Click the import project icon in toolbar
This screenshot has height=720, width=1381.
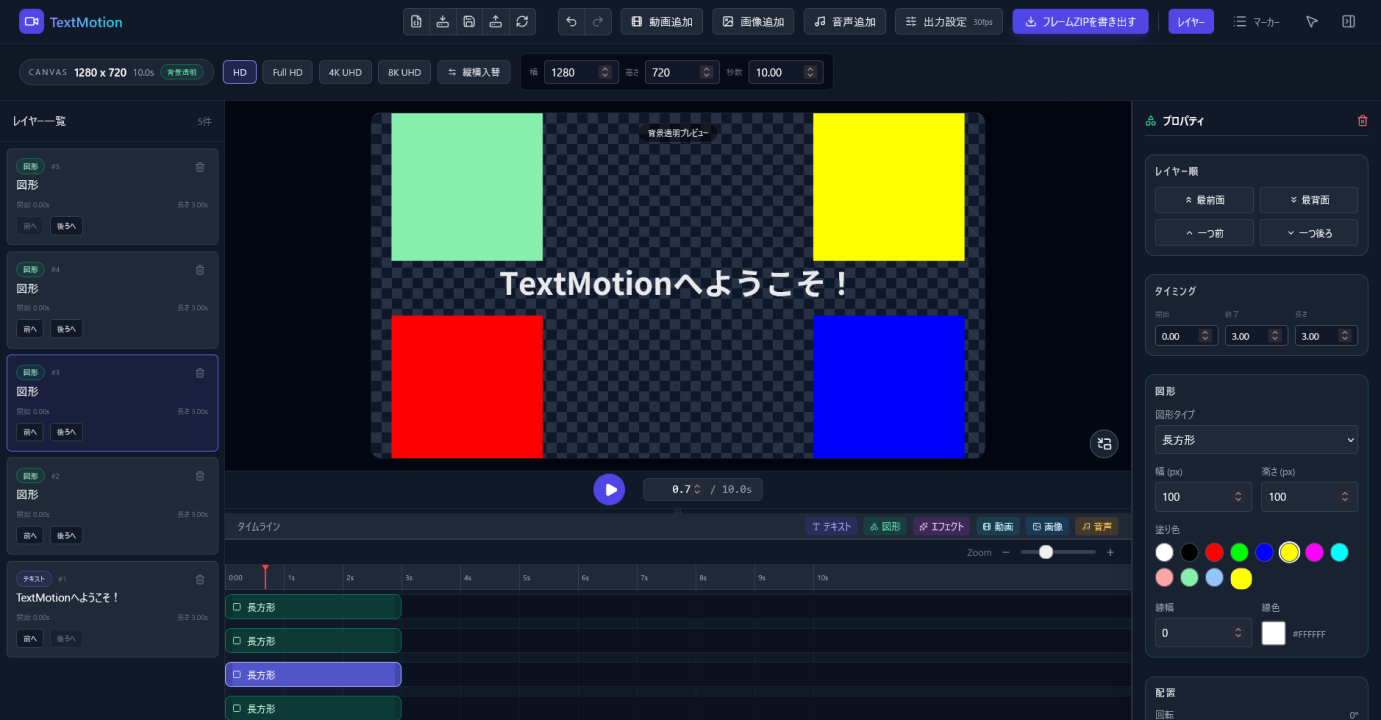click(x=442, y=22)
